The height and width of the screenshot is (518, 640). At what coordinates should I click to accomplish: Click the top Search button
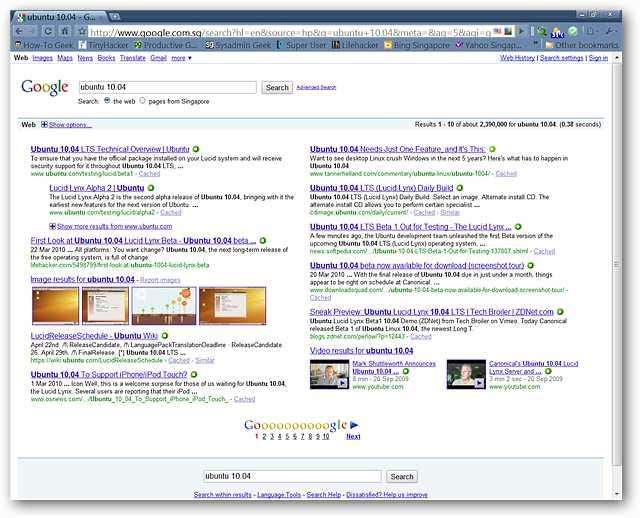(x=277, y=87)
